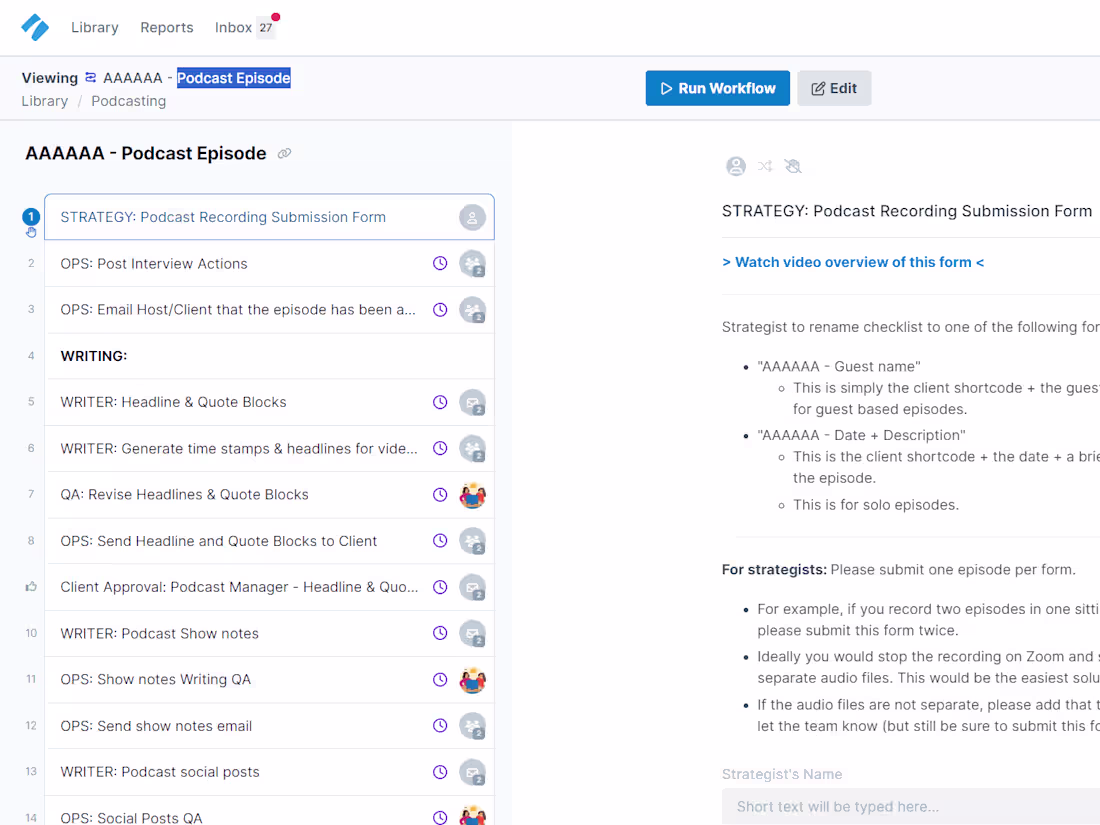Open the Library menu
Viewport: 1100px width, 825px height.
(95, 27)
